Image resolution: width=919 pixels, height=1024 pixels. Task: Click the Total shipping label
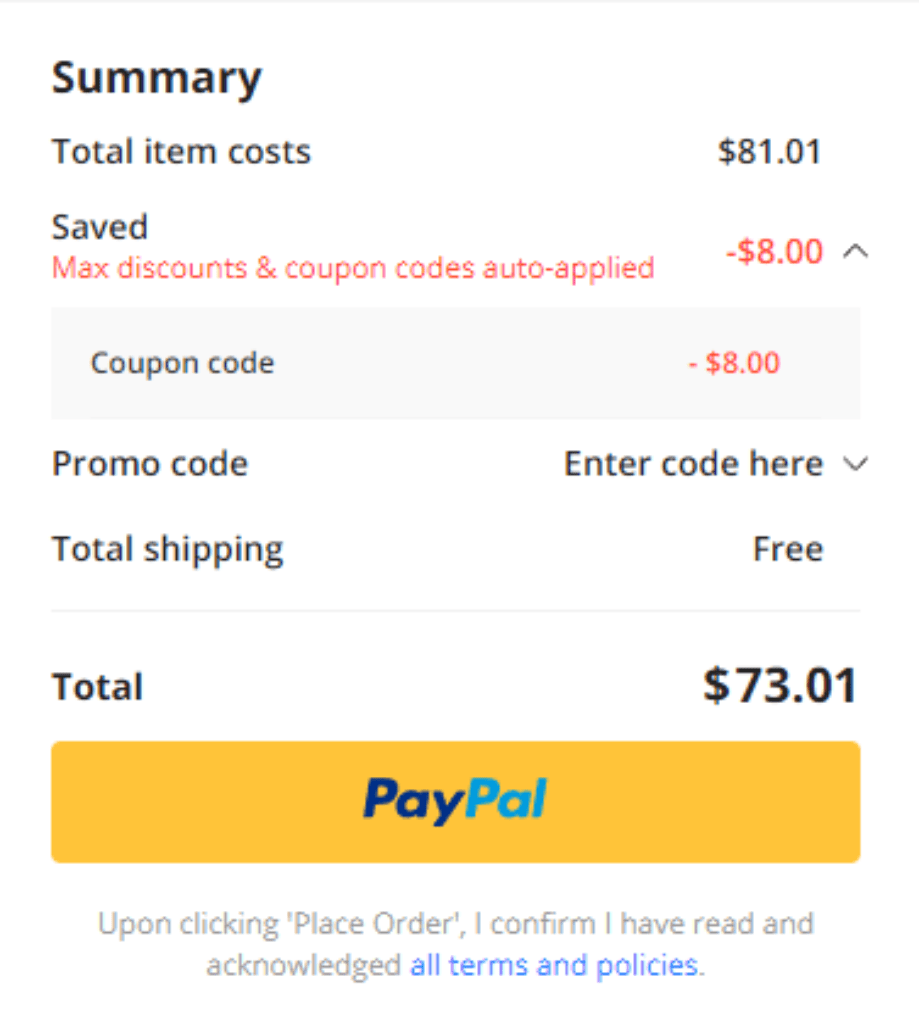(x=168, y=549)
